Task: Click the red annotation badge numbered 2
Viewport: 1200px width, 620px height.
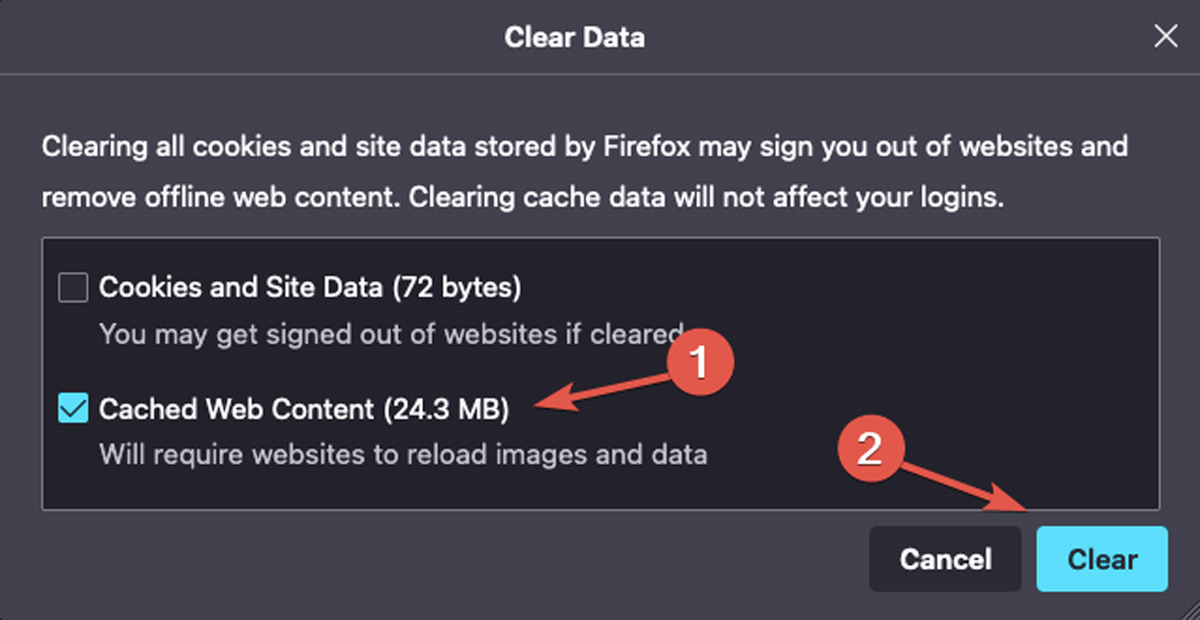Action: coord(869,448)
